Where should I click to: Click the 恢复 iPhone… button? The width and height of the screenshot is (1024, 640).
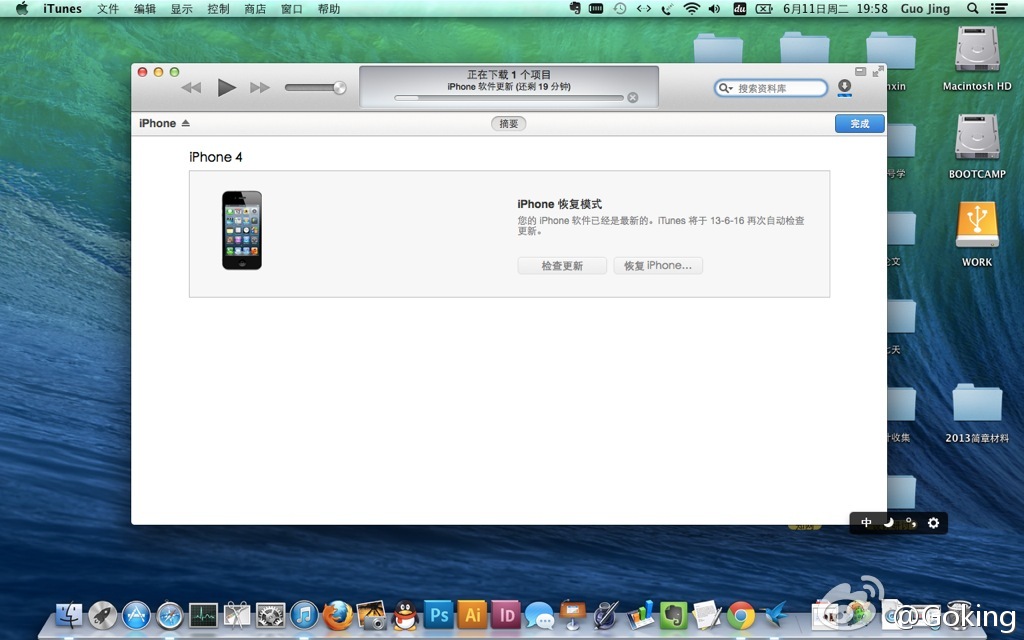658,266
